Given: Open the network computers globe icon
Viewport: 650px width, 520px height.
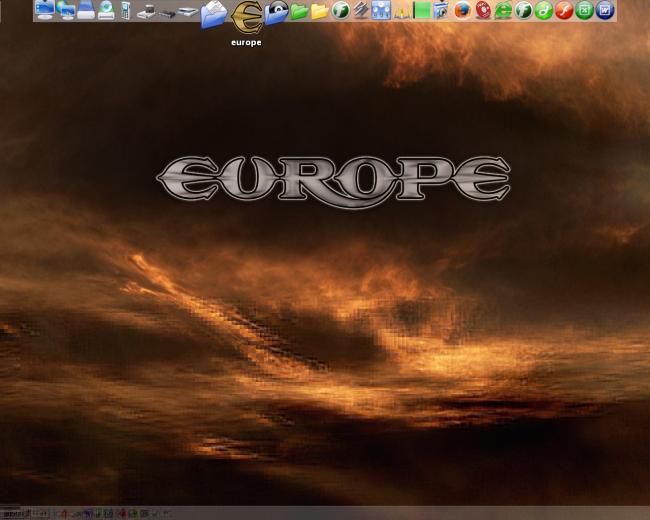Looking at the screenshot, I should pyautogui.click(x=65, y=10).
